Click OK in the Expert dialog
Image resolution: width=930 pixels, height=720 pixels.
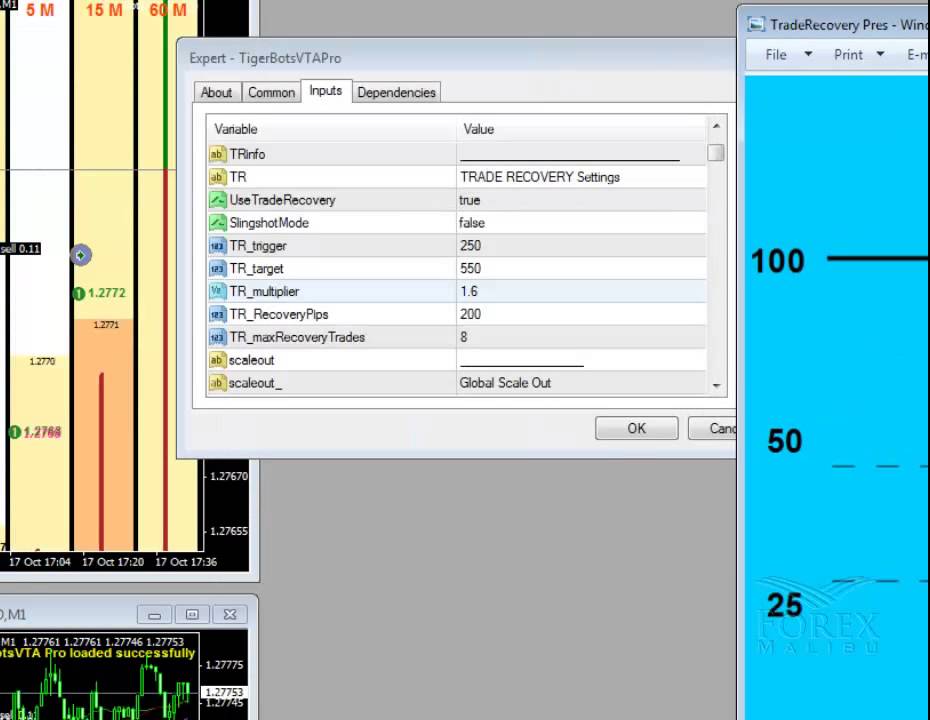(636, 428)
